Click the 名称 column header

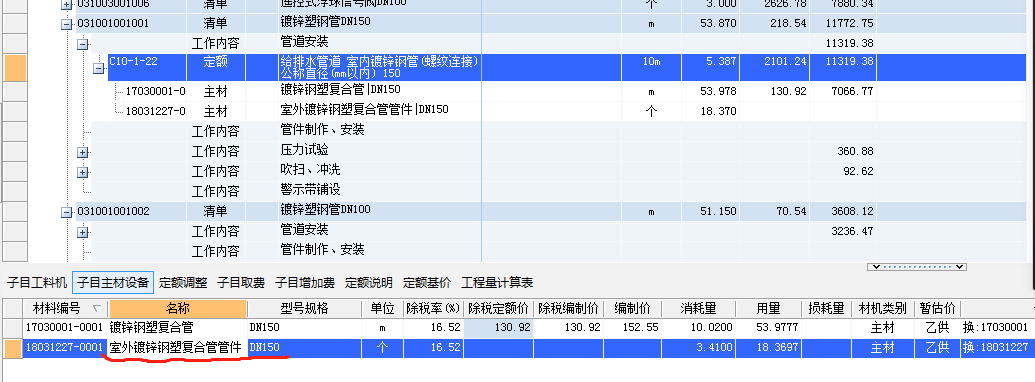178,309
